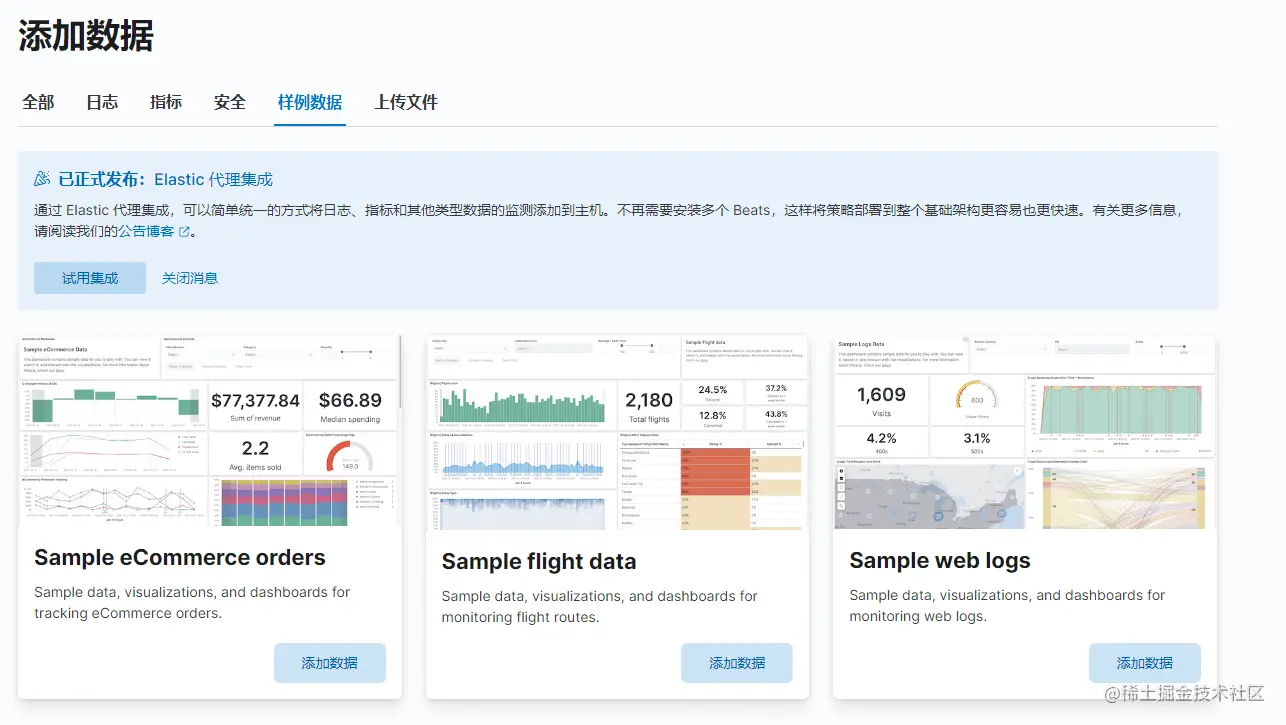1286x725 pixels.
Task: Click the Sample flight data title
Action: pos(539,561)
